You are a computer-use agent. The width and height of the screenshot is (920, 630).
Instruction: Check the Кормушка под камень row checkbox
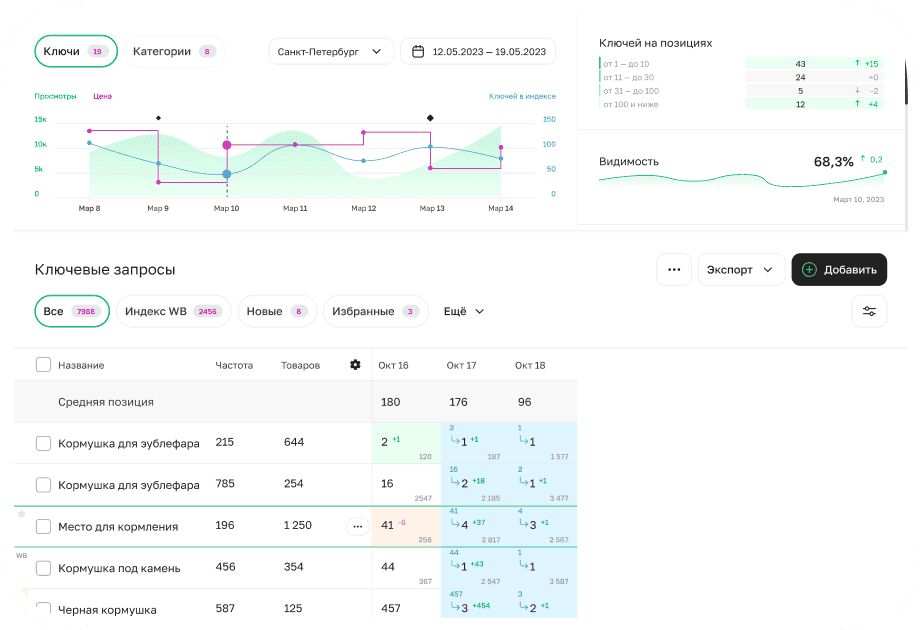point(43,568)
